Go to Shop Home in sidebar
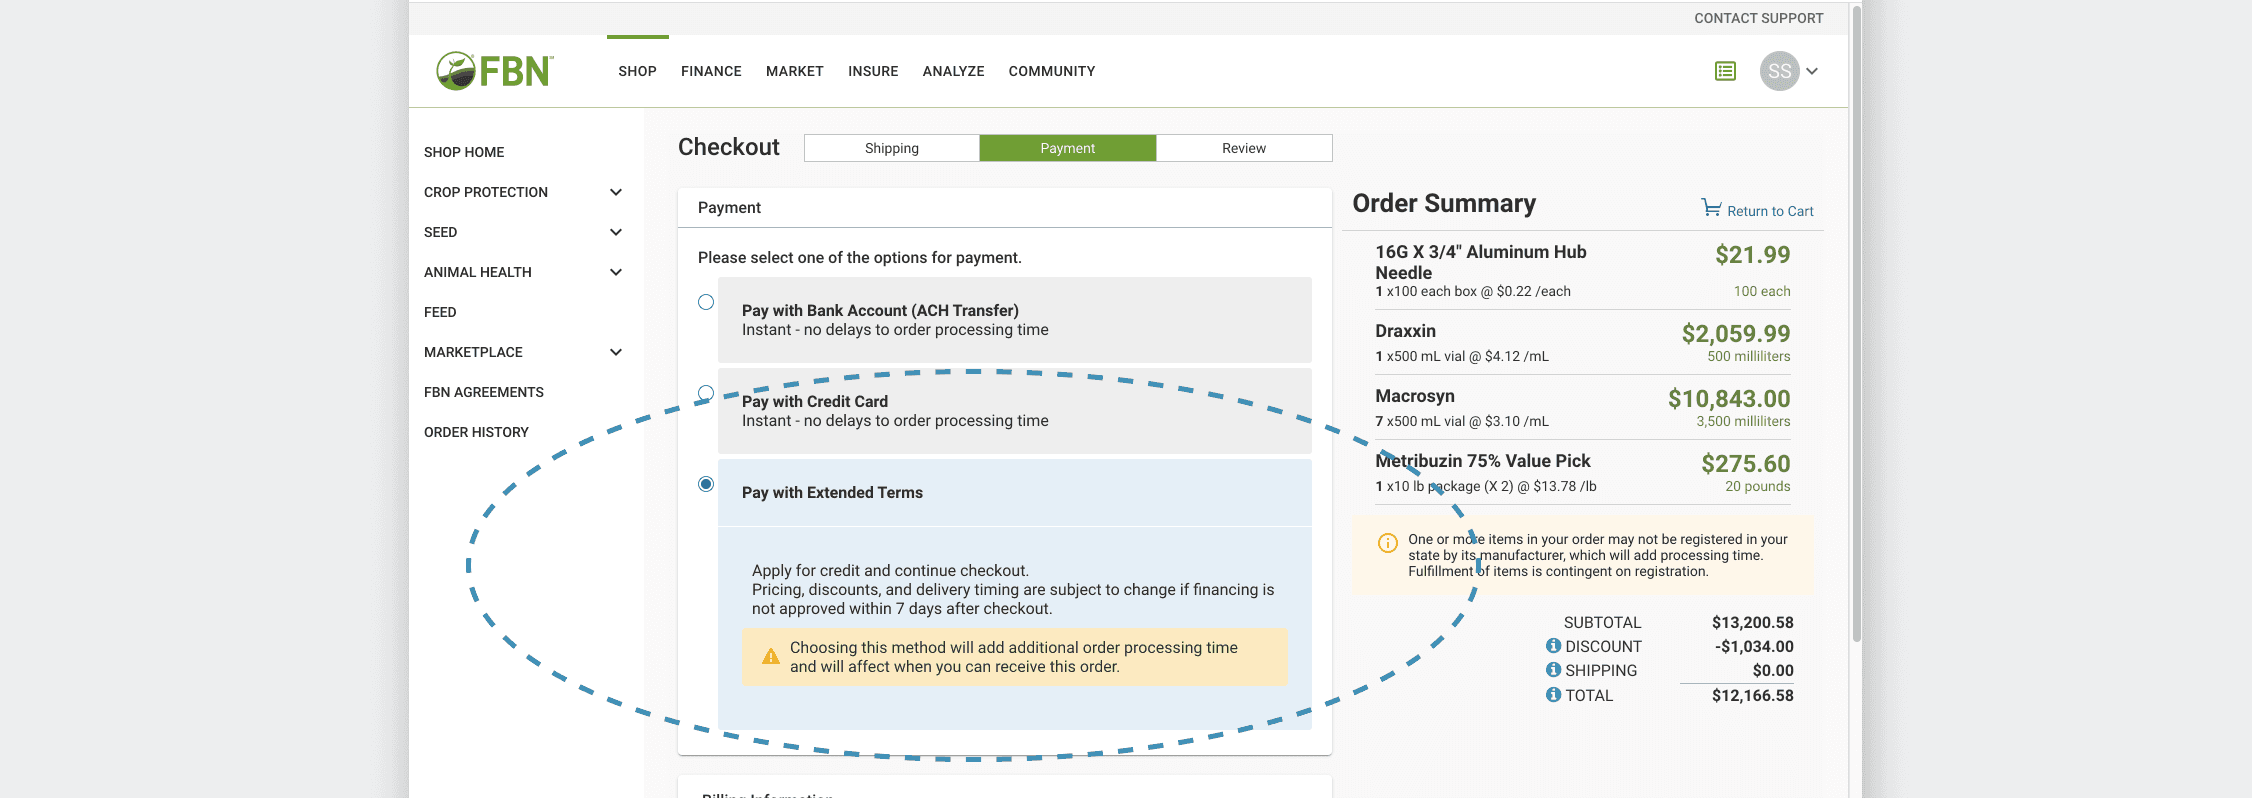 coord(464,152)
